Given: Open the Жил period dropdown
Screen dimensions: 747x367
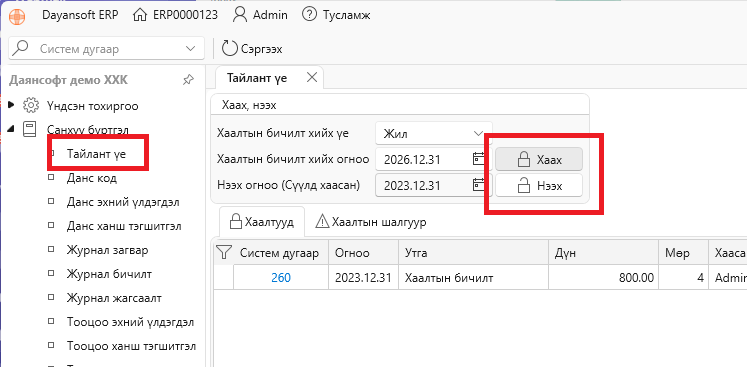Looking at the screenshot, I should (x=434, y=133).
